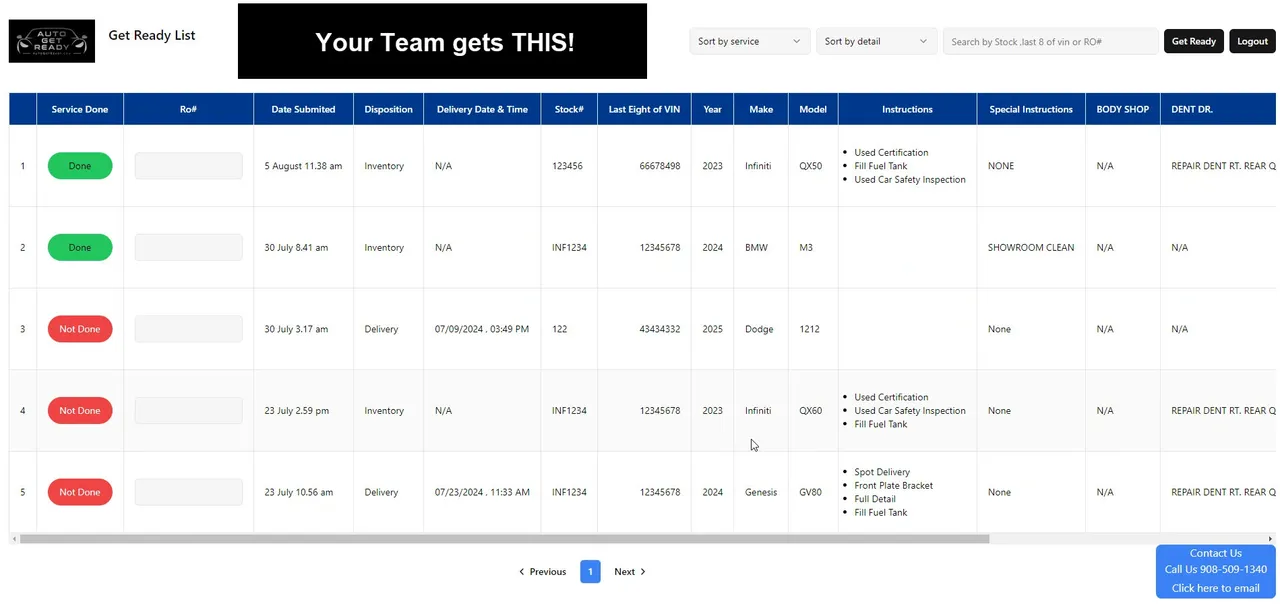
Task: Click the Ro# field in row 1
Action: click(188, 166)
